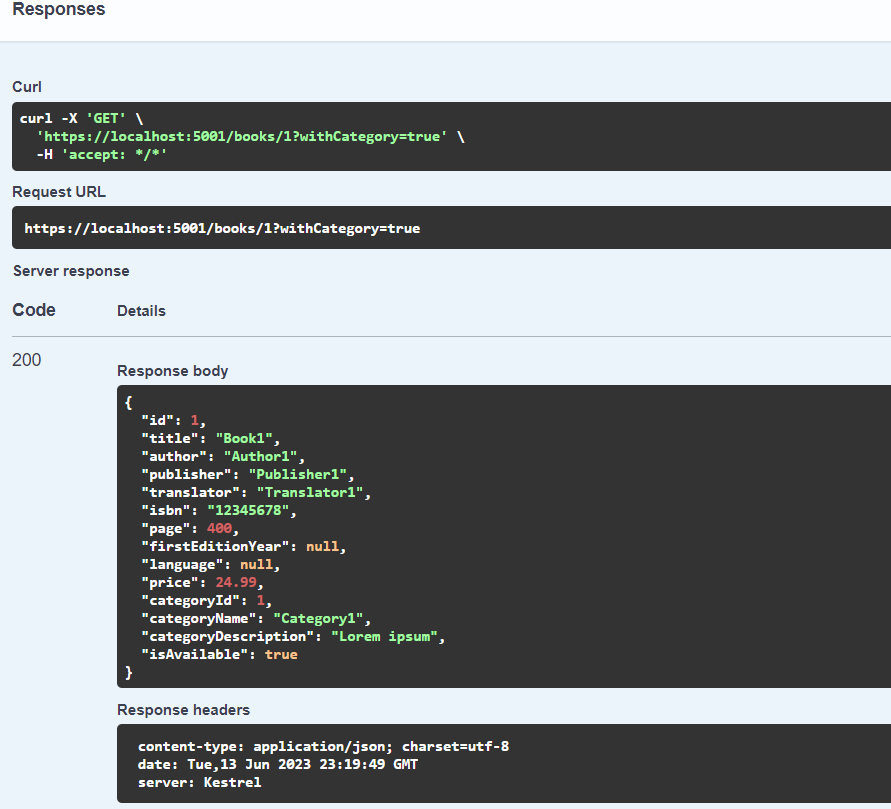891x809 pixels.
Task: Select the Request URL value https://localhost:5001/books/1
Action: (x=222, y=228)
